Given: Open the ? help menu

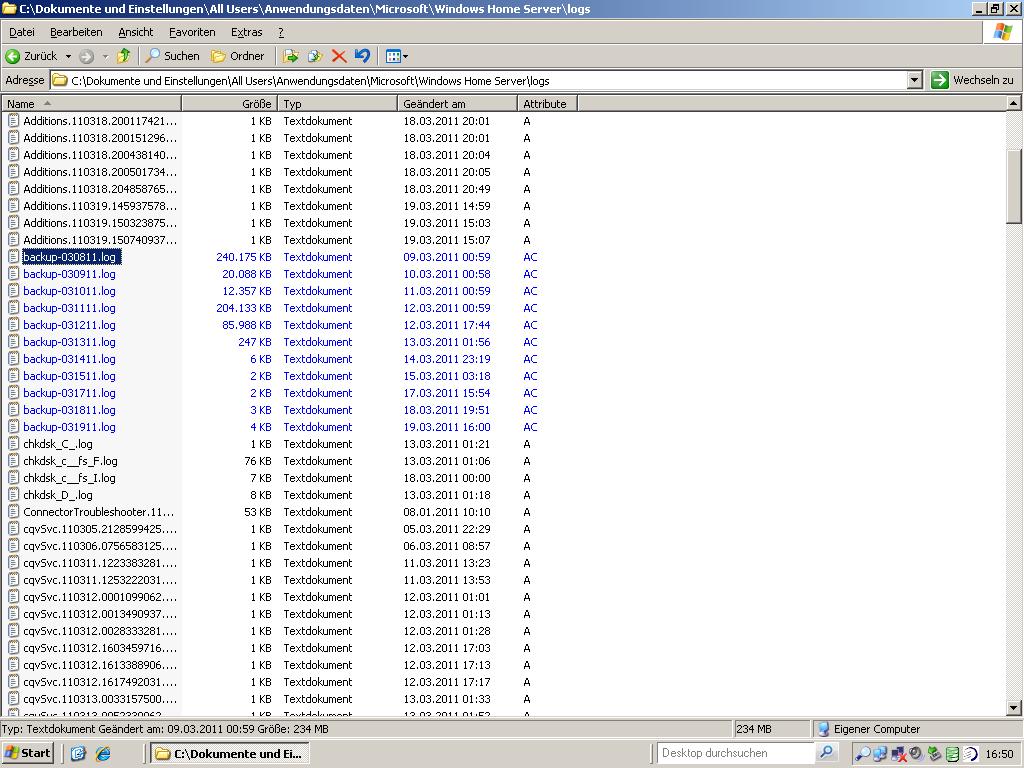Looking at the screenshot, I should pos(281,32).
